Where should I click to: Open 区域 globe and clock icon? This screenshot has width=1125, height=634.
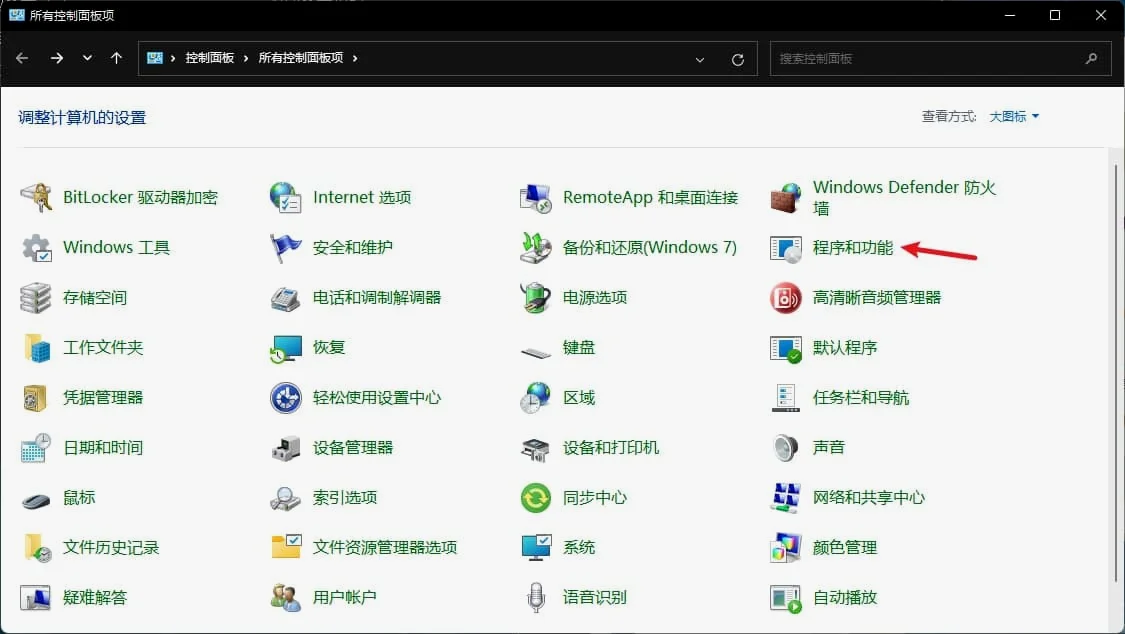(535, 398)
